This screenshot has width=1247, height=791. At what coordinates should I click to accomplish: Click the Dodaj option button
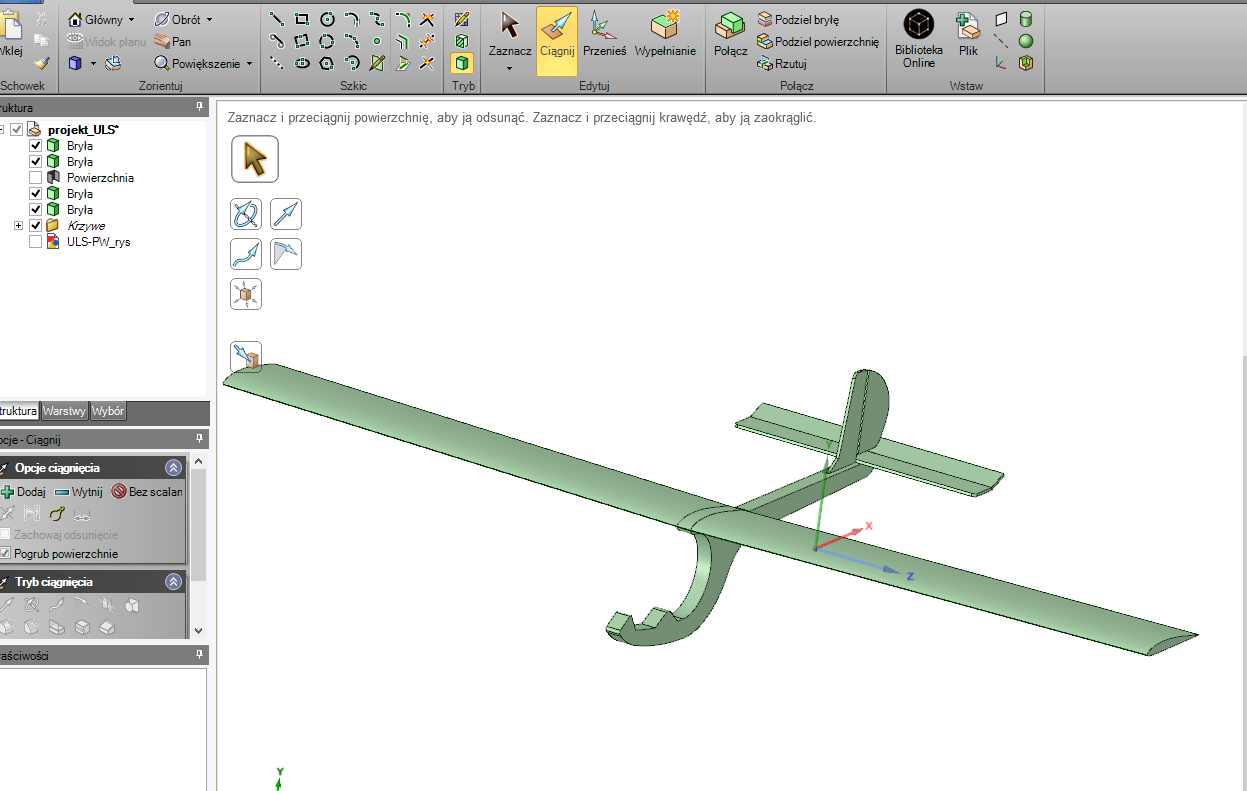[24, 492]
